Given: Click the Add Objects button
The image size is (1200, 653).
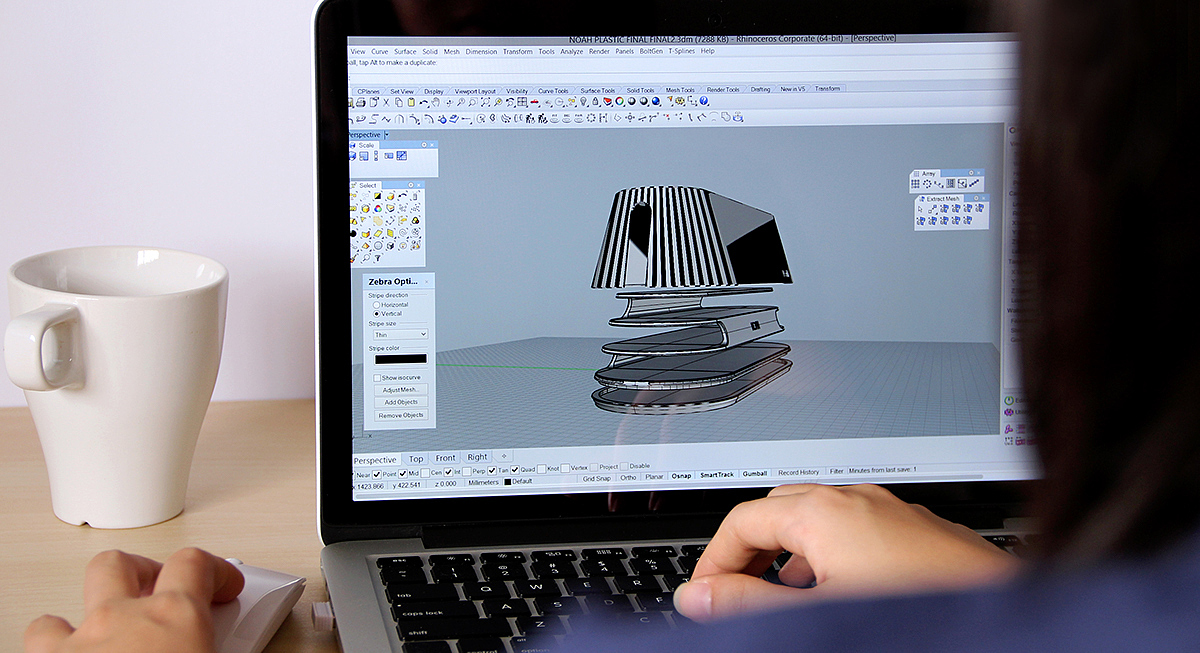Looking at the screenshot, I should point(400,402).
